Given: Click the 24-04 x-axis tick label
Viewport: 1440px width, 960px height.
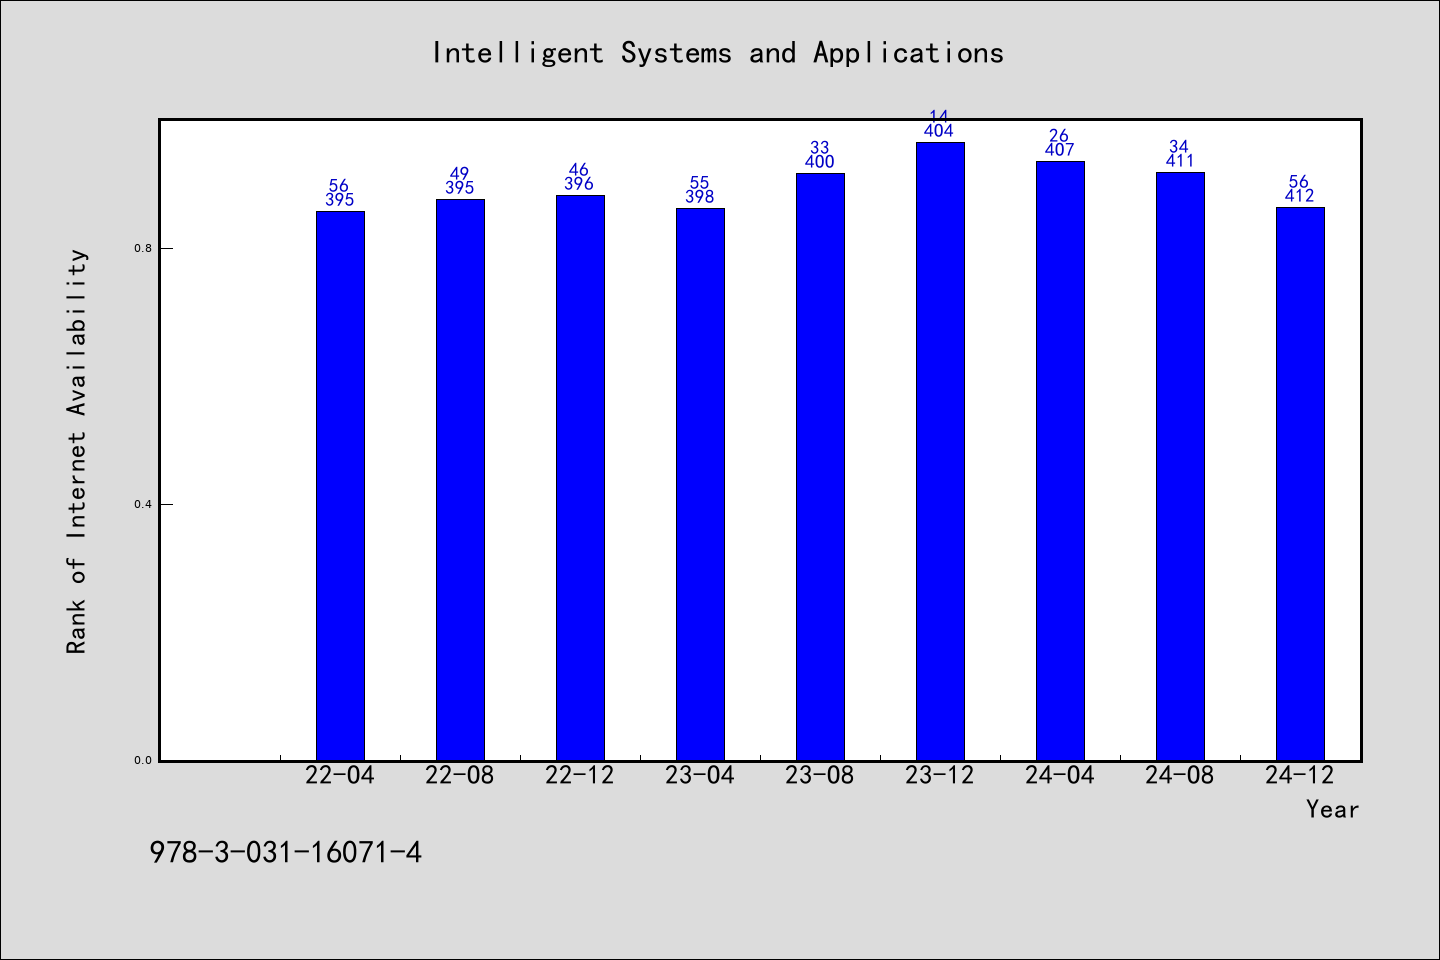Looking at the screenshot, I should pyautogui.click(x=1060, y=776).
